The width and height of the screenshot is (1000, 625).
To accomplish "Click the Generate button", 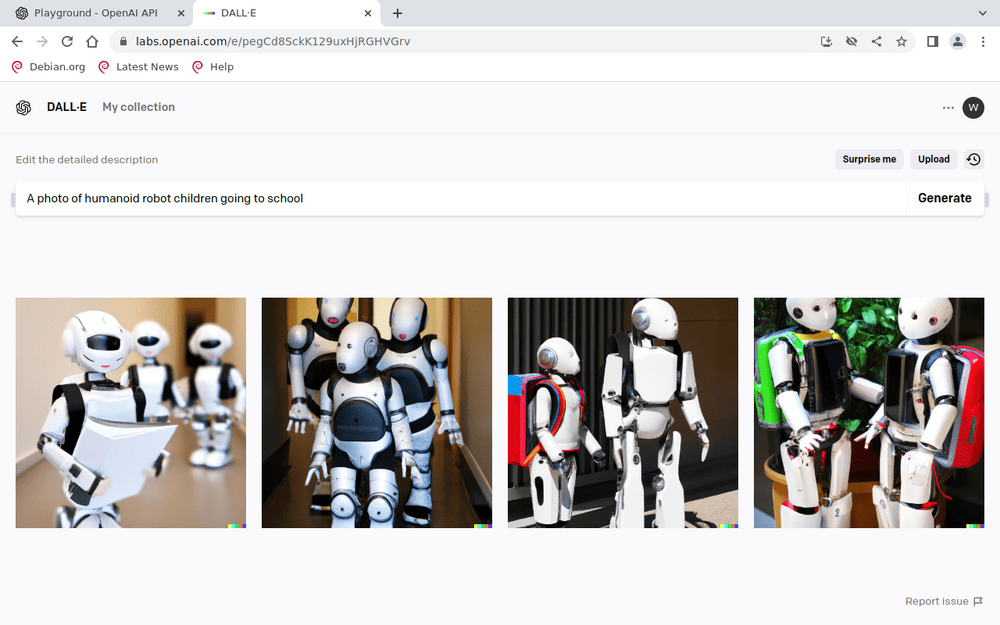I will (944, 198).
